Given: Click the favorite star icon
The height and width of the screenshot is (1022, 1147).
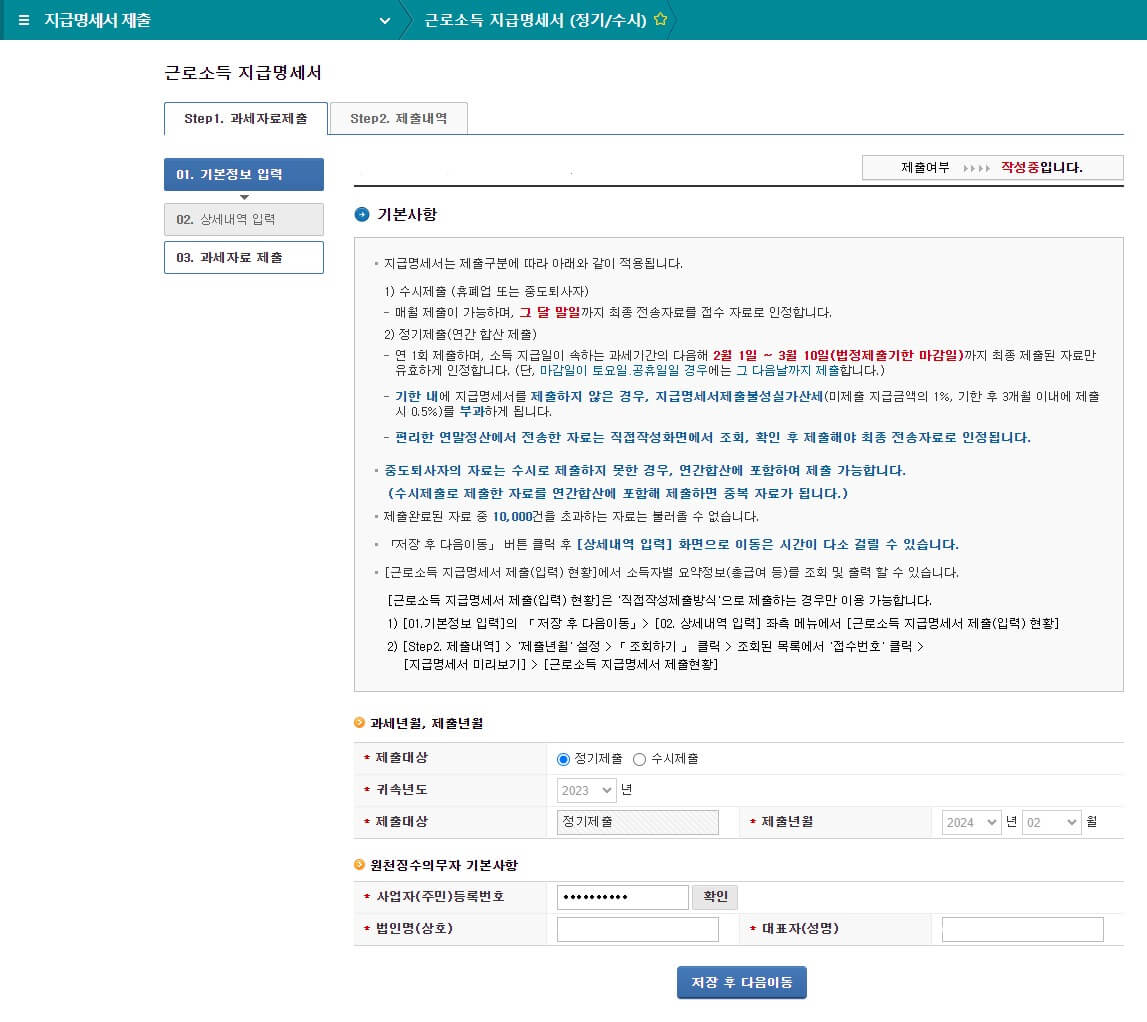Looking at the screenshot, I should pos(660,20).
